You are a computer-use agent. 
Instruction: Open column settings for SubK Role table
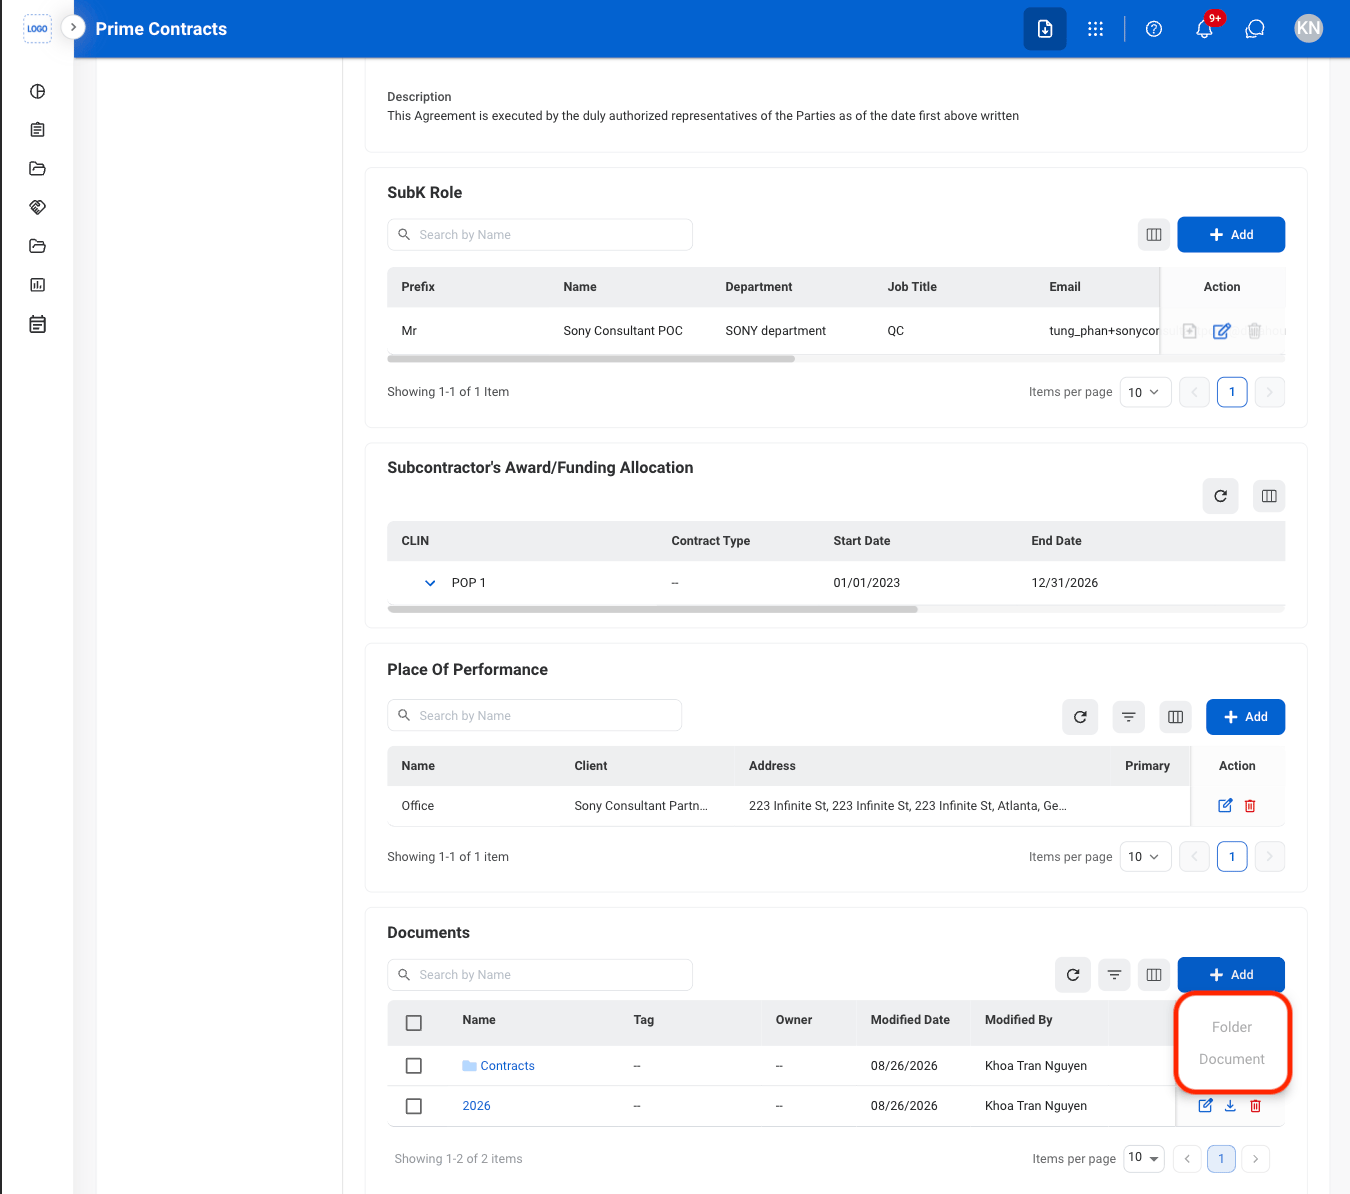click(1154, 235)
